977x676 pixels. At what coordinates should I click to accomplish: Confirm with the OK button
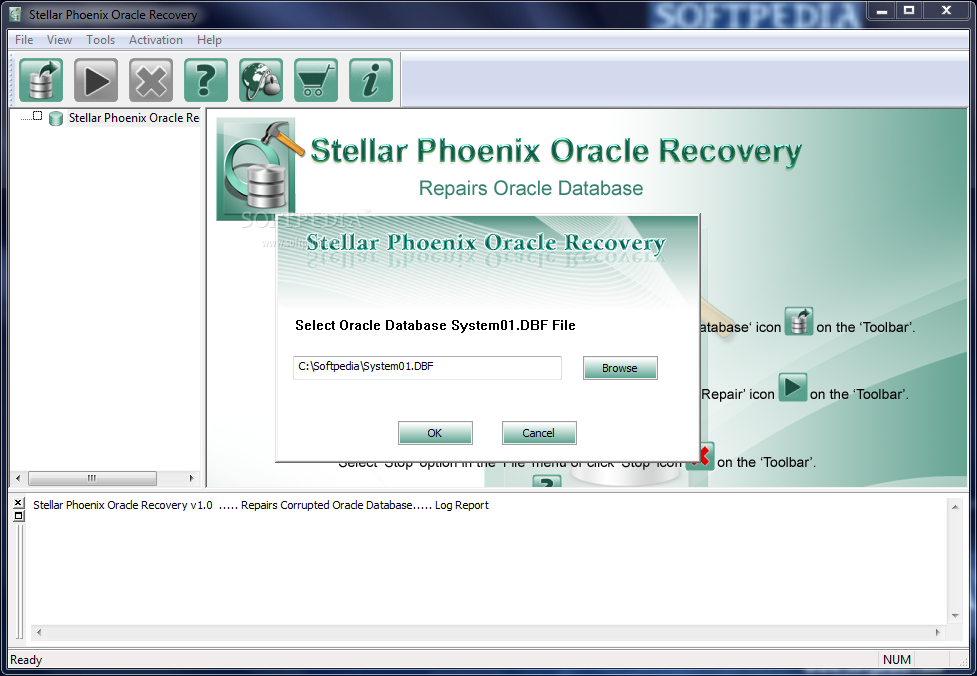point(435,433)
